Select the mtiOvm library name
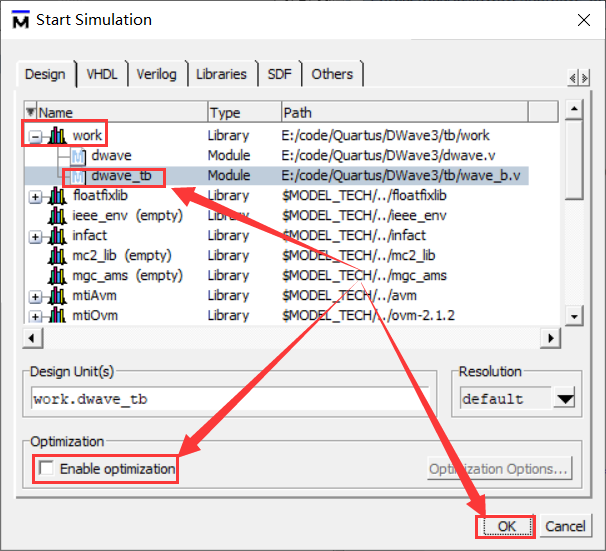 [x=95, y=316]
